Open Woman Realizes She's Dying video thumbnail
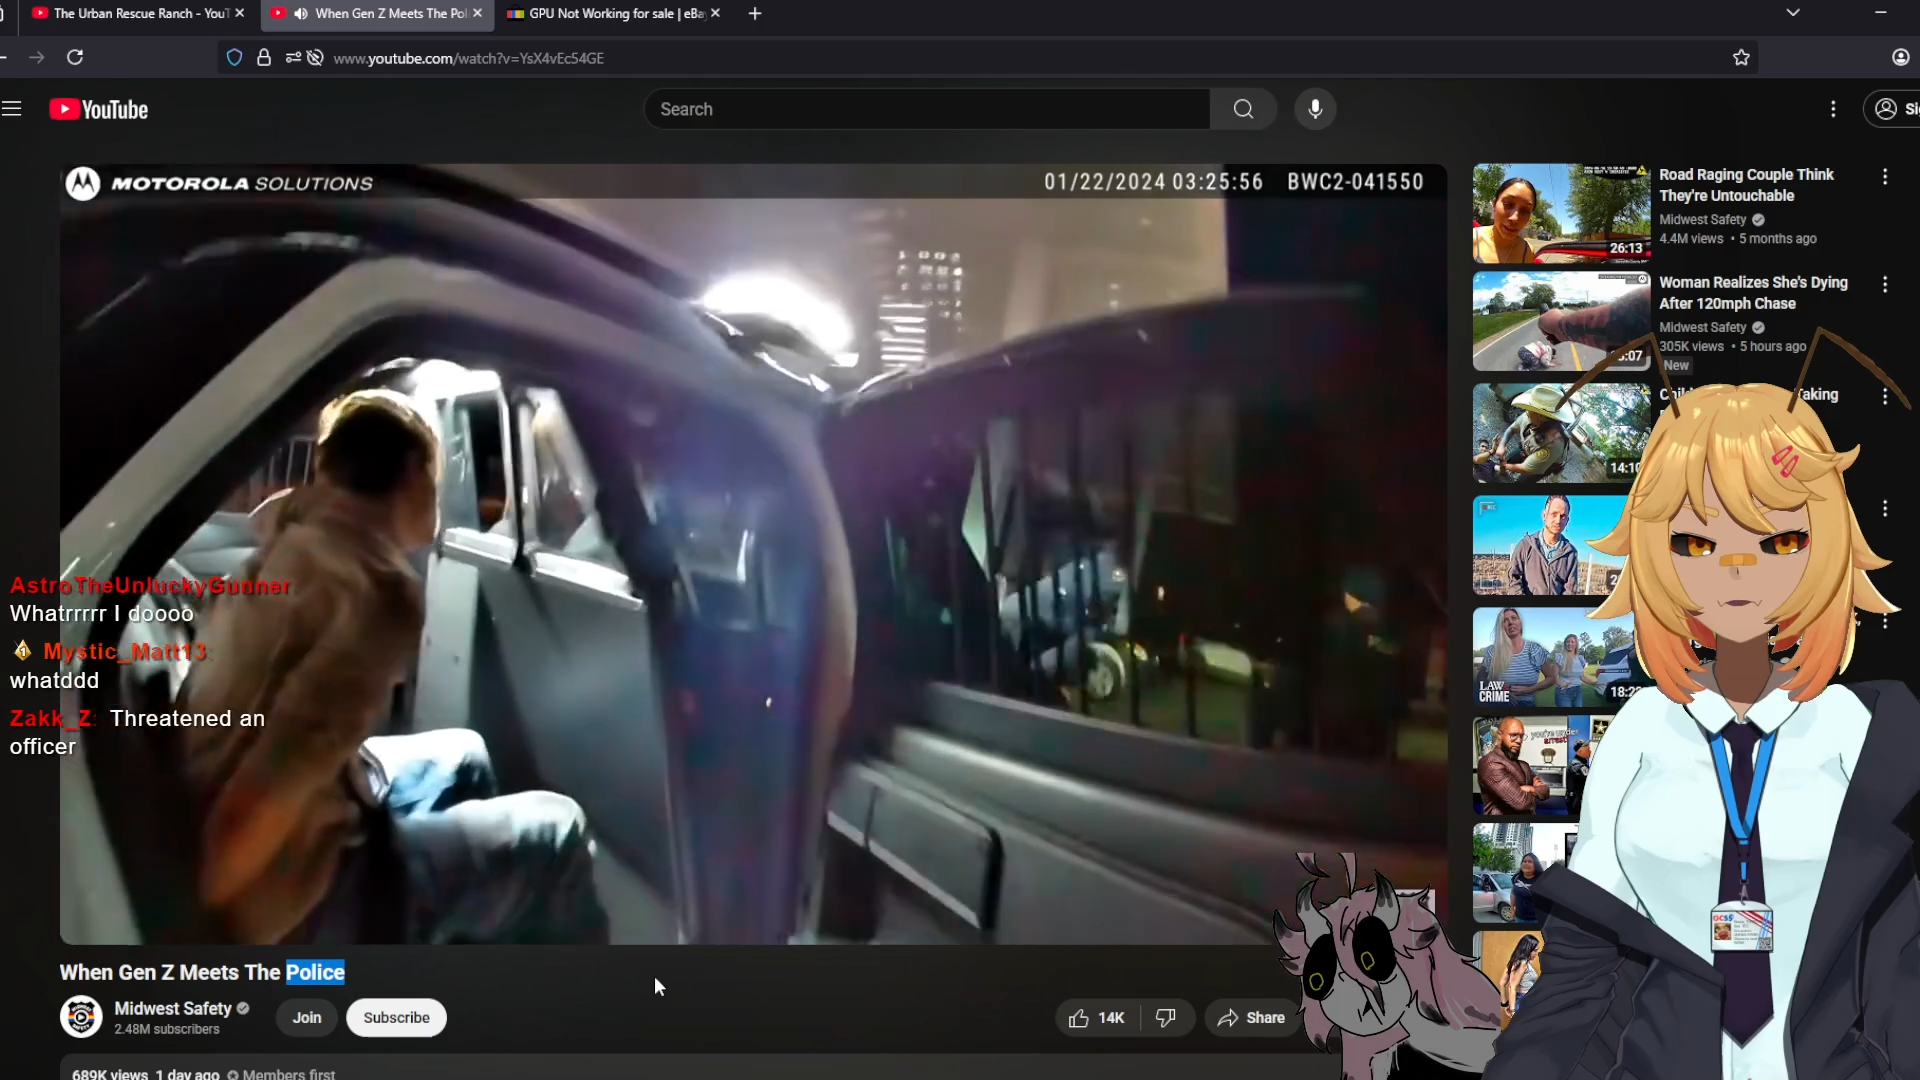 pos(1561,321)
